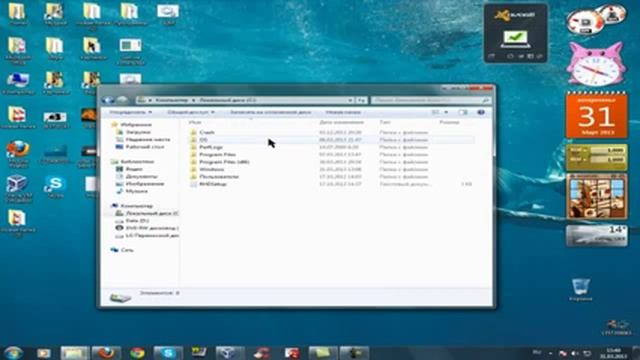The width and height of the screenshot is (640, 360).
Task: Select "Компьютер" in the navigation pane
Action: (137, 206)
